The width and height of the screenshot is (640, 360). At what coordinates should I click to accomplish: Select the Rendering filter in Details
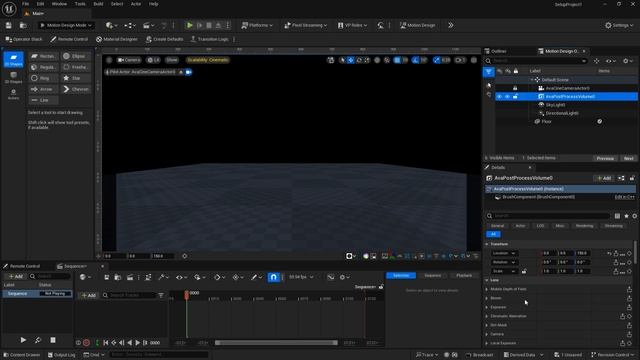[x=584, y=226]
